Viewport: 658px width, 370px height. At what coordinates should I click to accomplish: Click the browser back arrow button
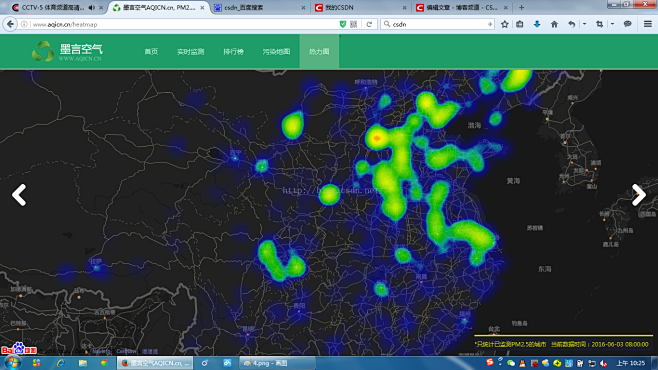(x=10, y=24)
